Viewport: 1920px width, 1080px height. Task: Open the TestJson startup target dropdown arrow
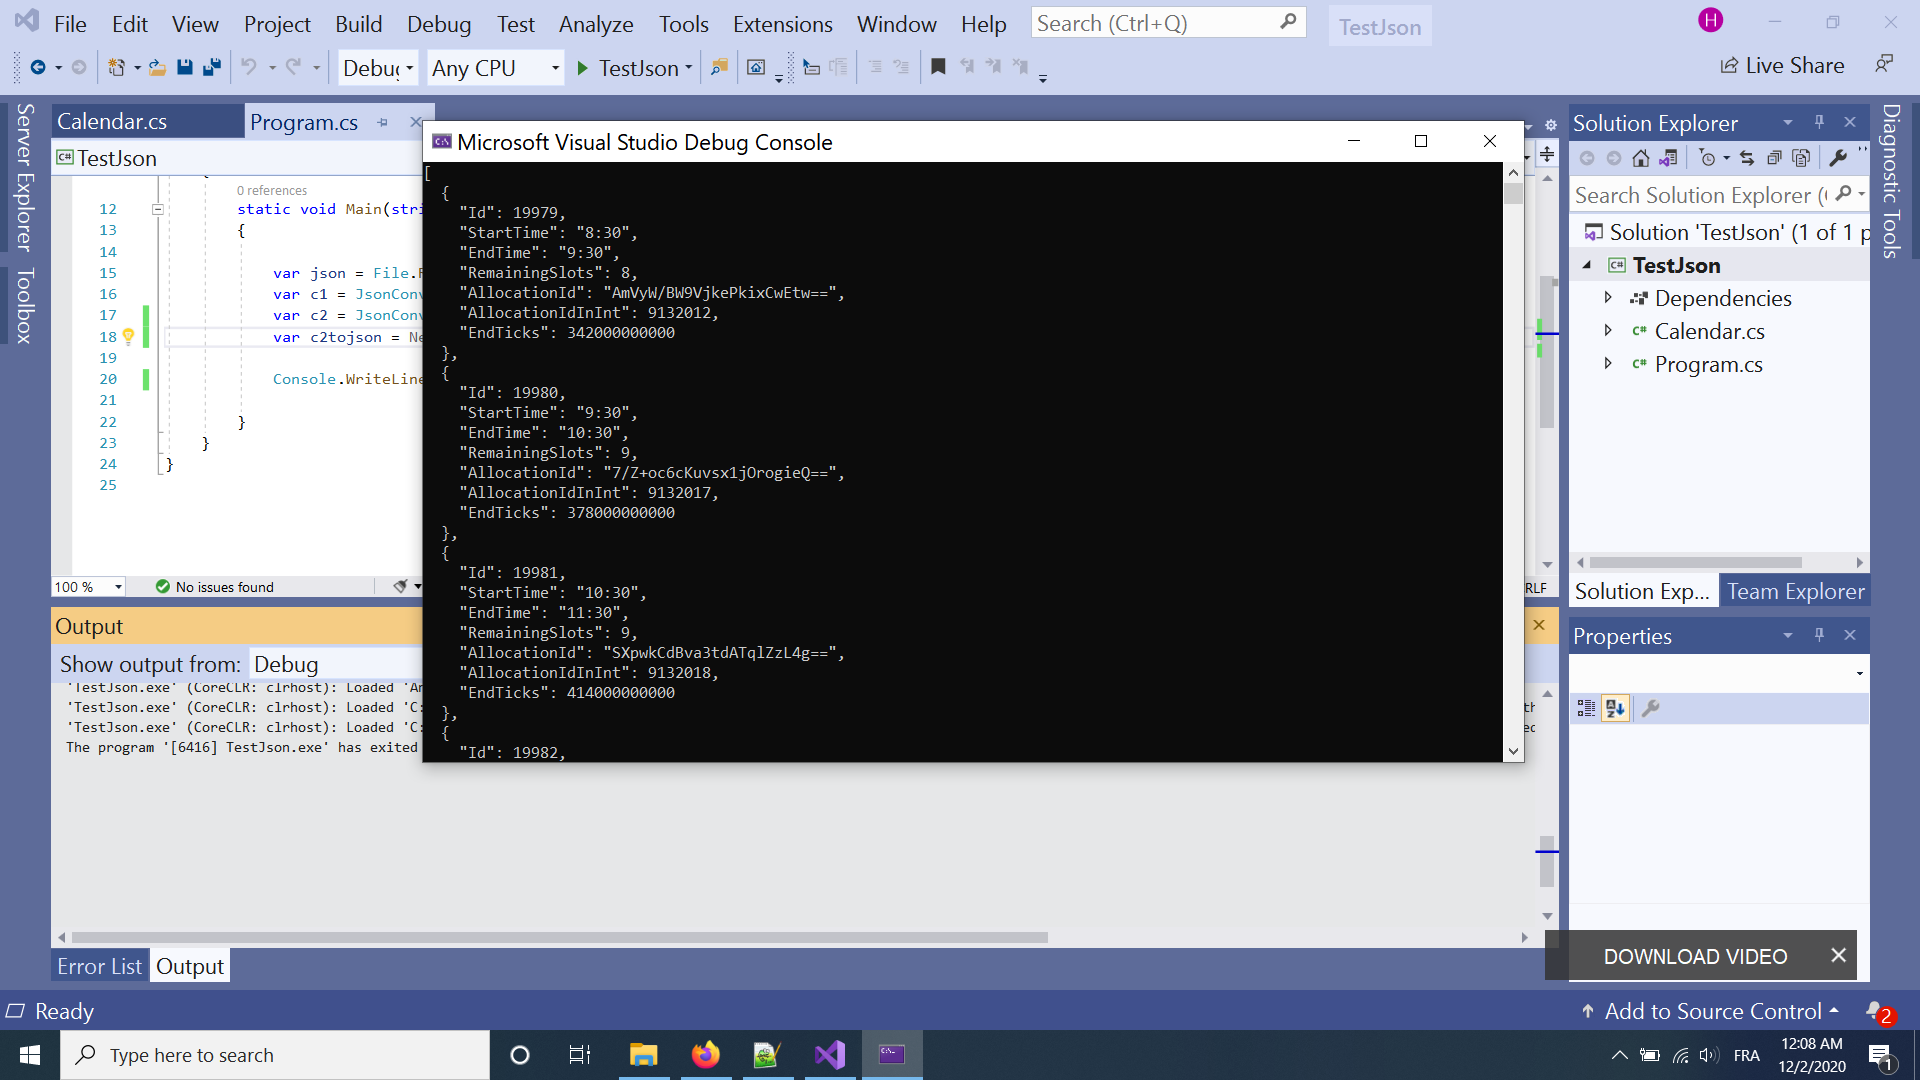pos(688,68)
